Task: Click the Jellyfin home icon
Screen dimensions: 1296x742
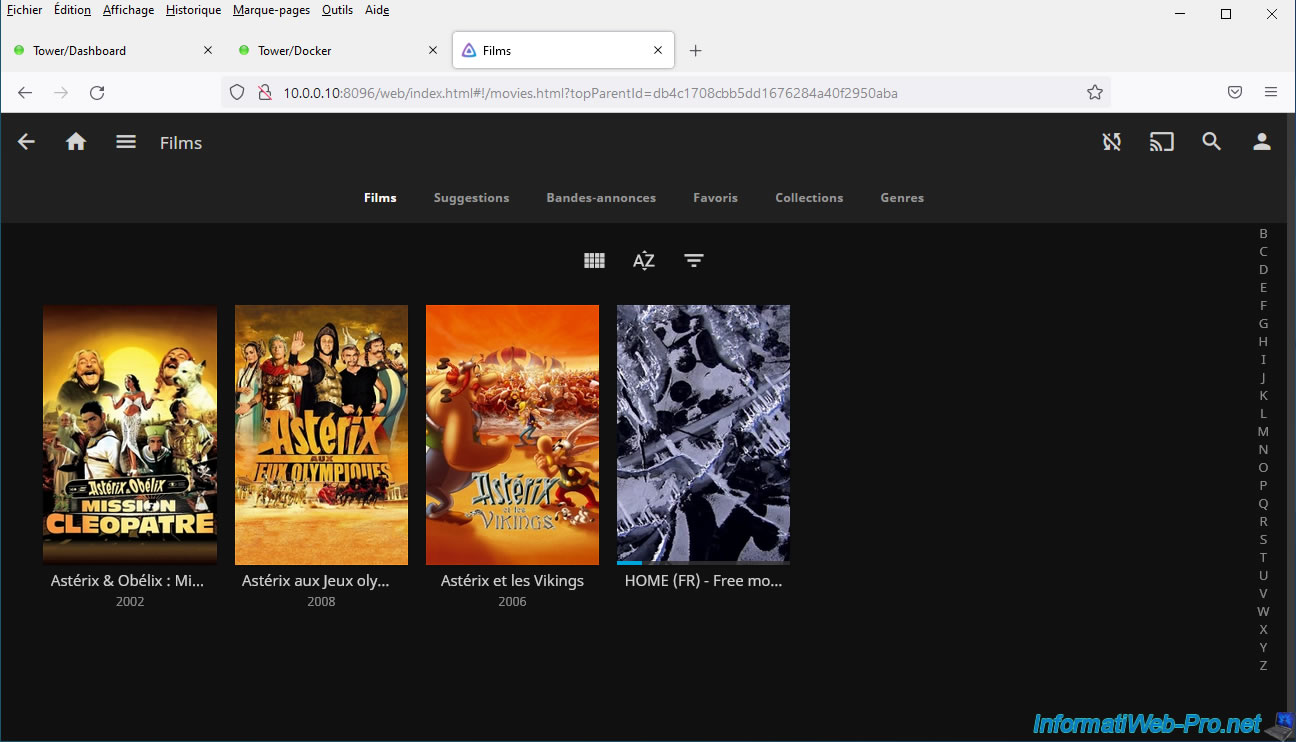Action: tap(76, 142)
